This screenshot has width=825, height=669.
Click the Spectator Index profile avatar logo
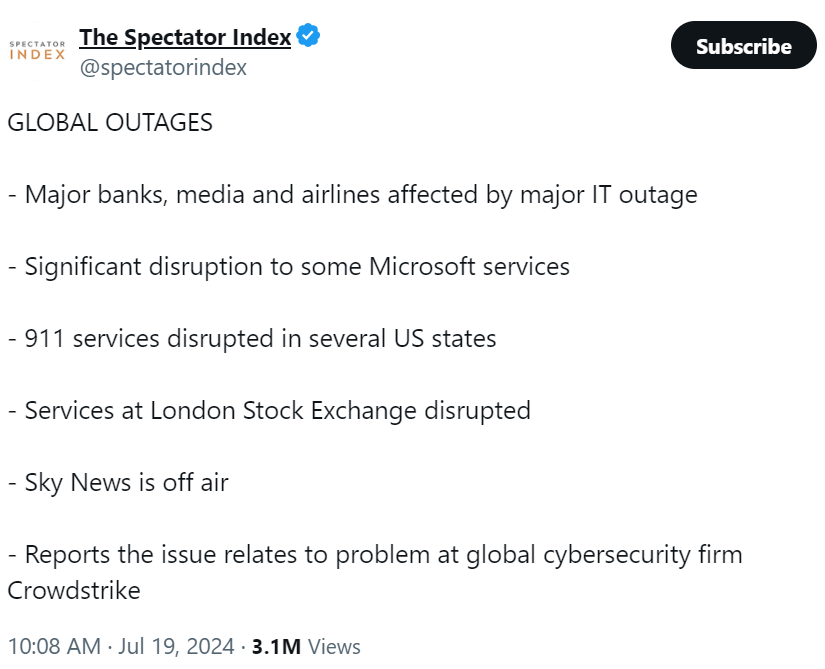pyautogui.click(x=37, y=49)
